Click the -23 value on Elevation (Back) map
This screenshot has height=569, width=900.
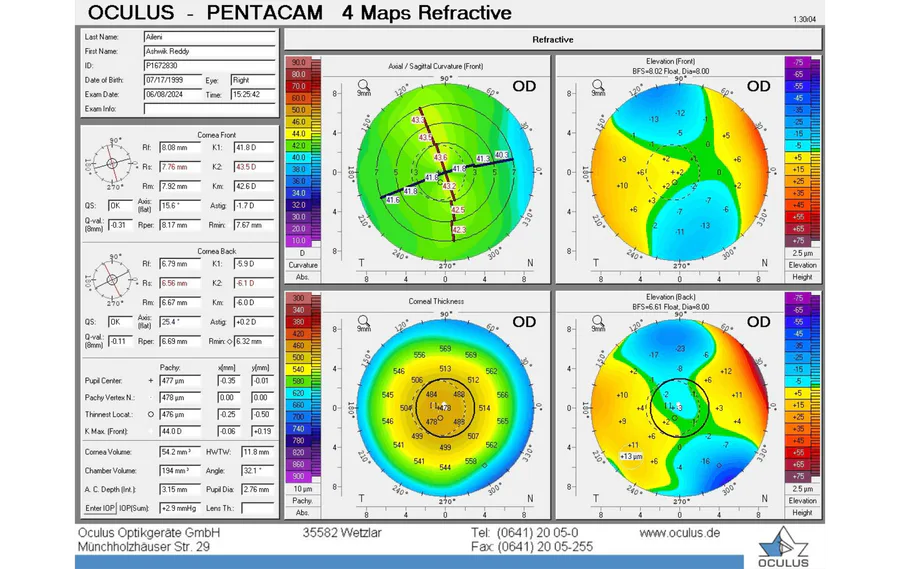click(x=680, y=349)
